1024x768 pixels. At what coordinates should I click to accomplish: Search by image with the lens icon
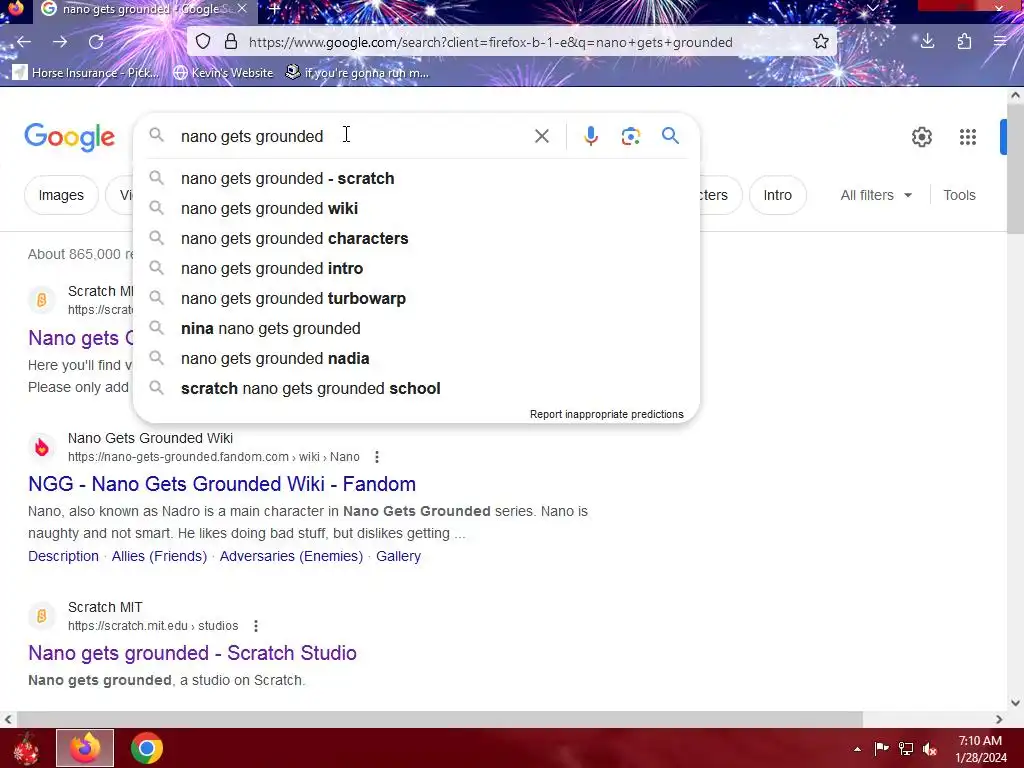630,136
